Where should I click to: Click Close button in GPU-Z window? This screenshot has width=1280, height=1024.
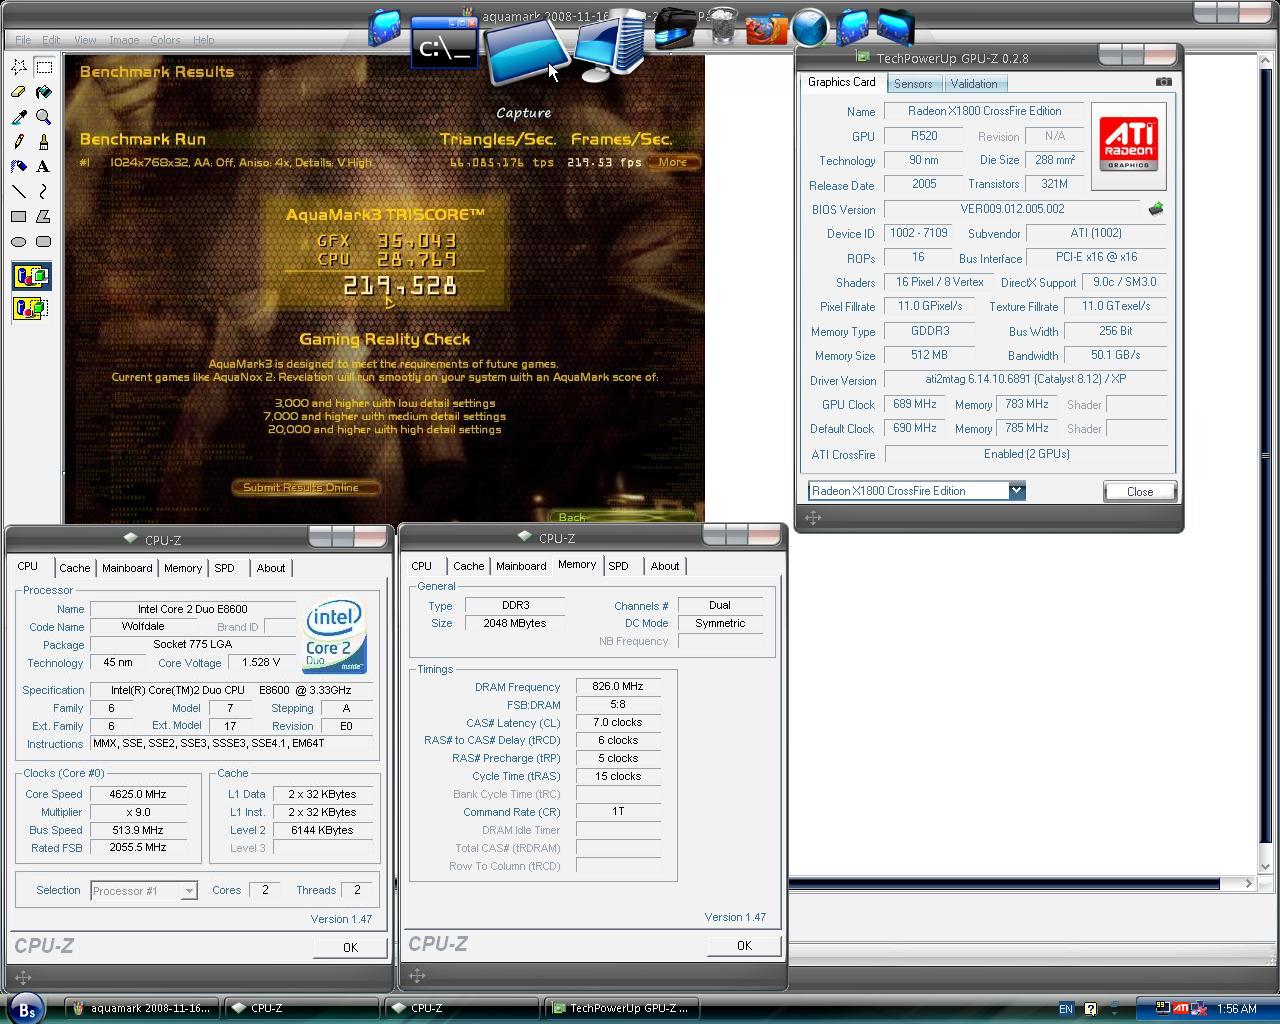(x=1140, y=491)
